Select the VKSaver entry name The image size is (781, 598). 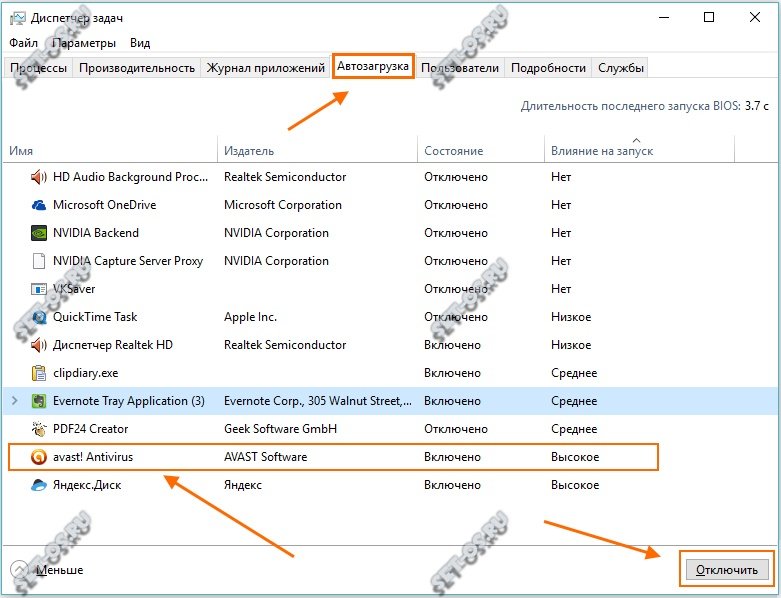coord(74,289)
